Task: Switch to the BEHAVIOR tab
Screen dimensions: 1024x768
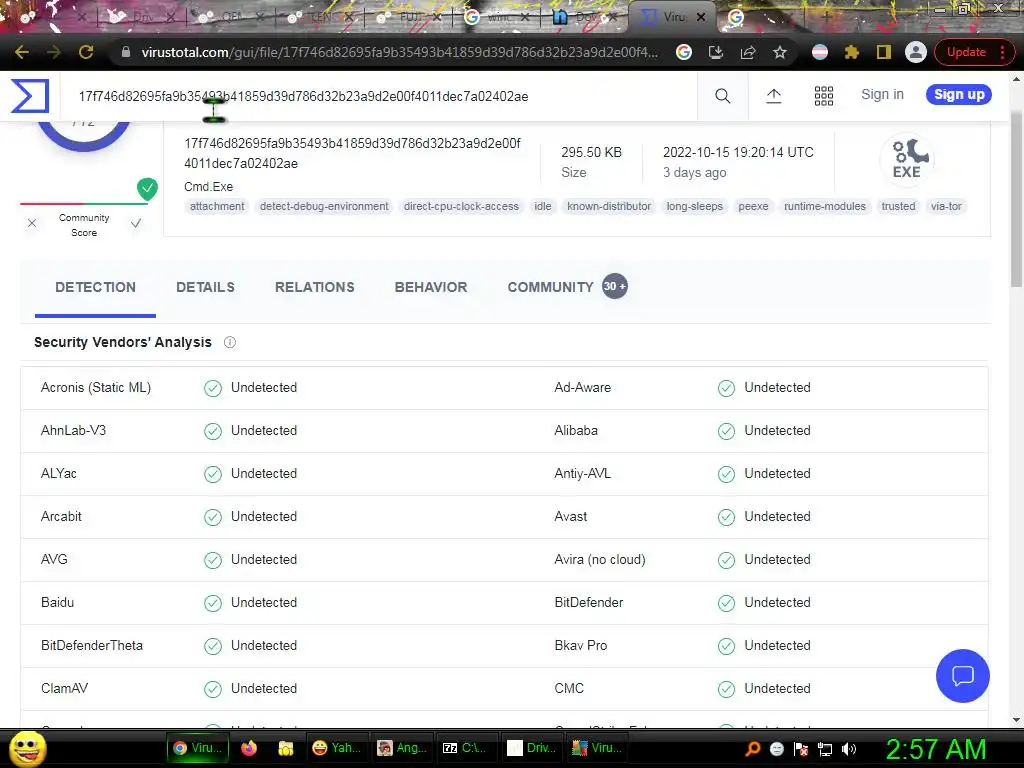Action: pyautogui.click(x=431, y=287)
